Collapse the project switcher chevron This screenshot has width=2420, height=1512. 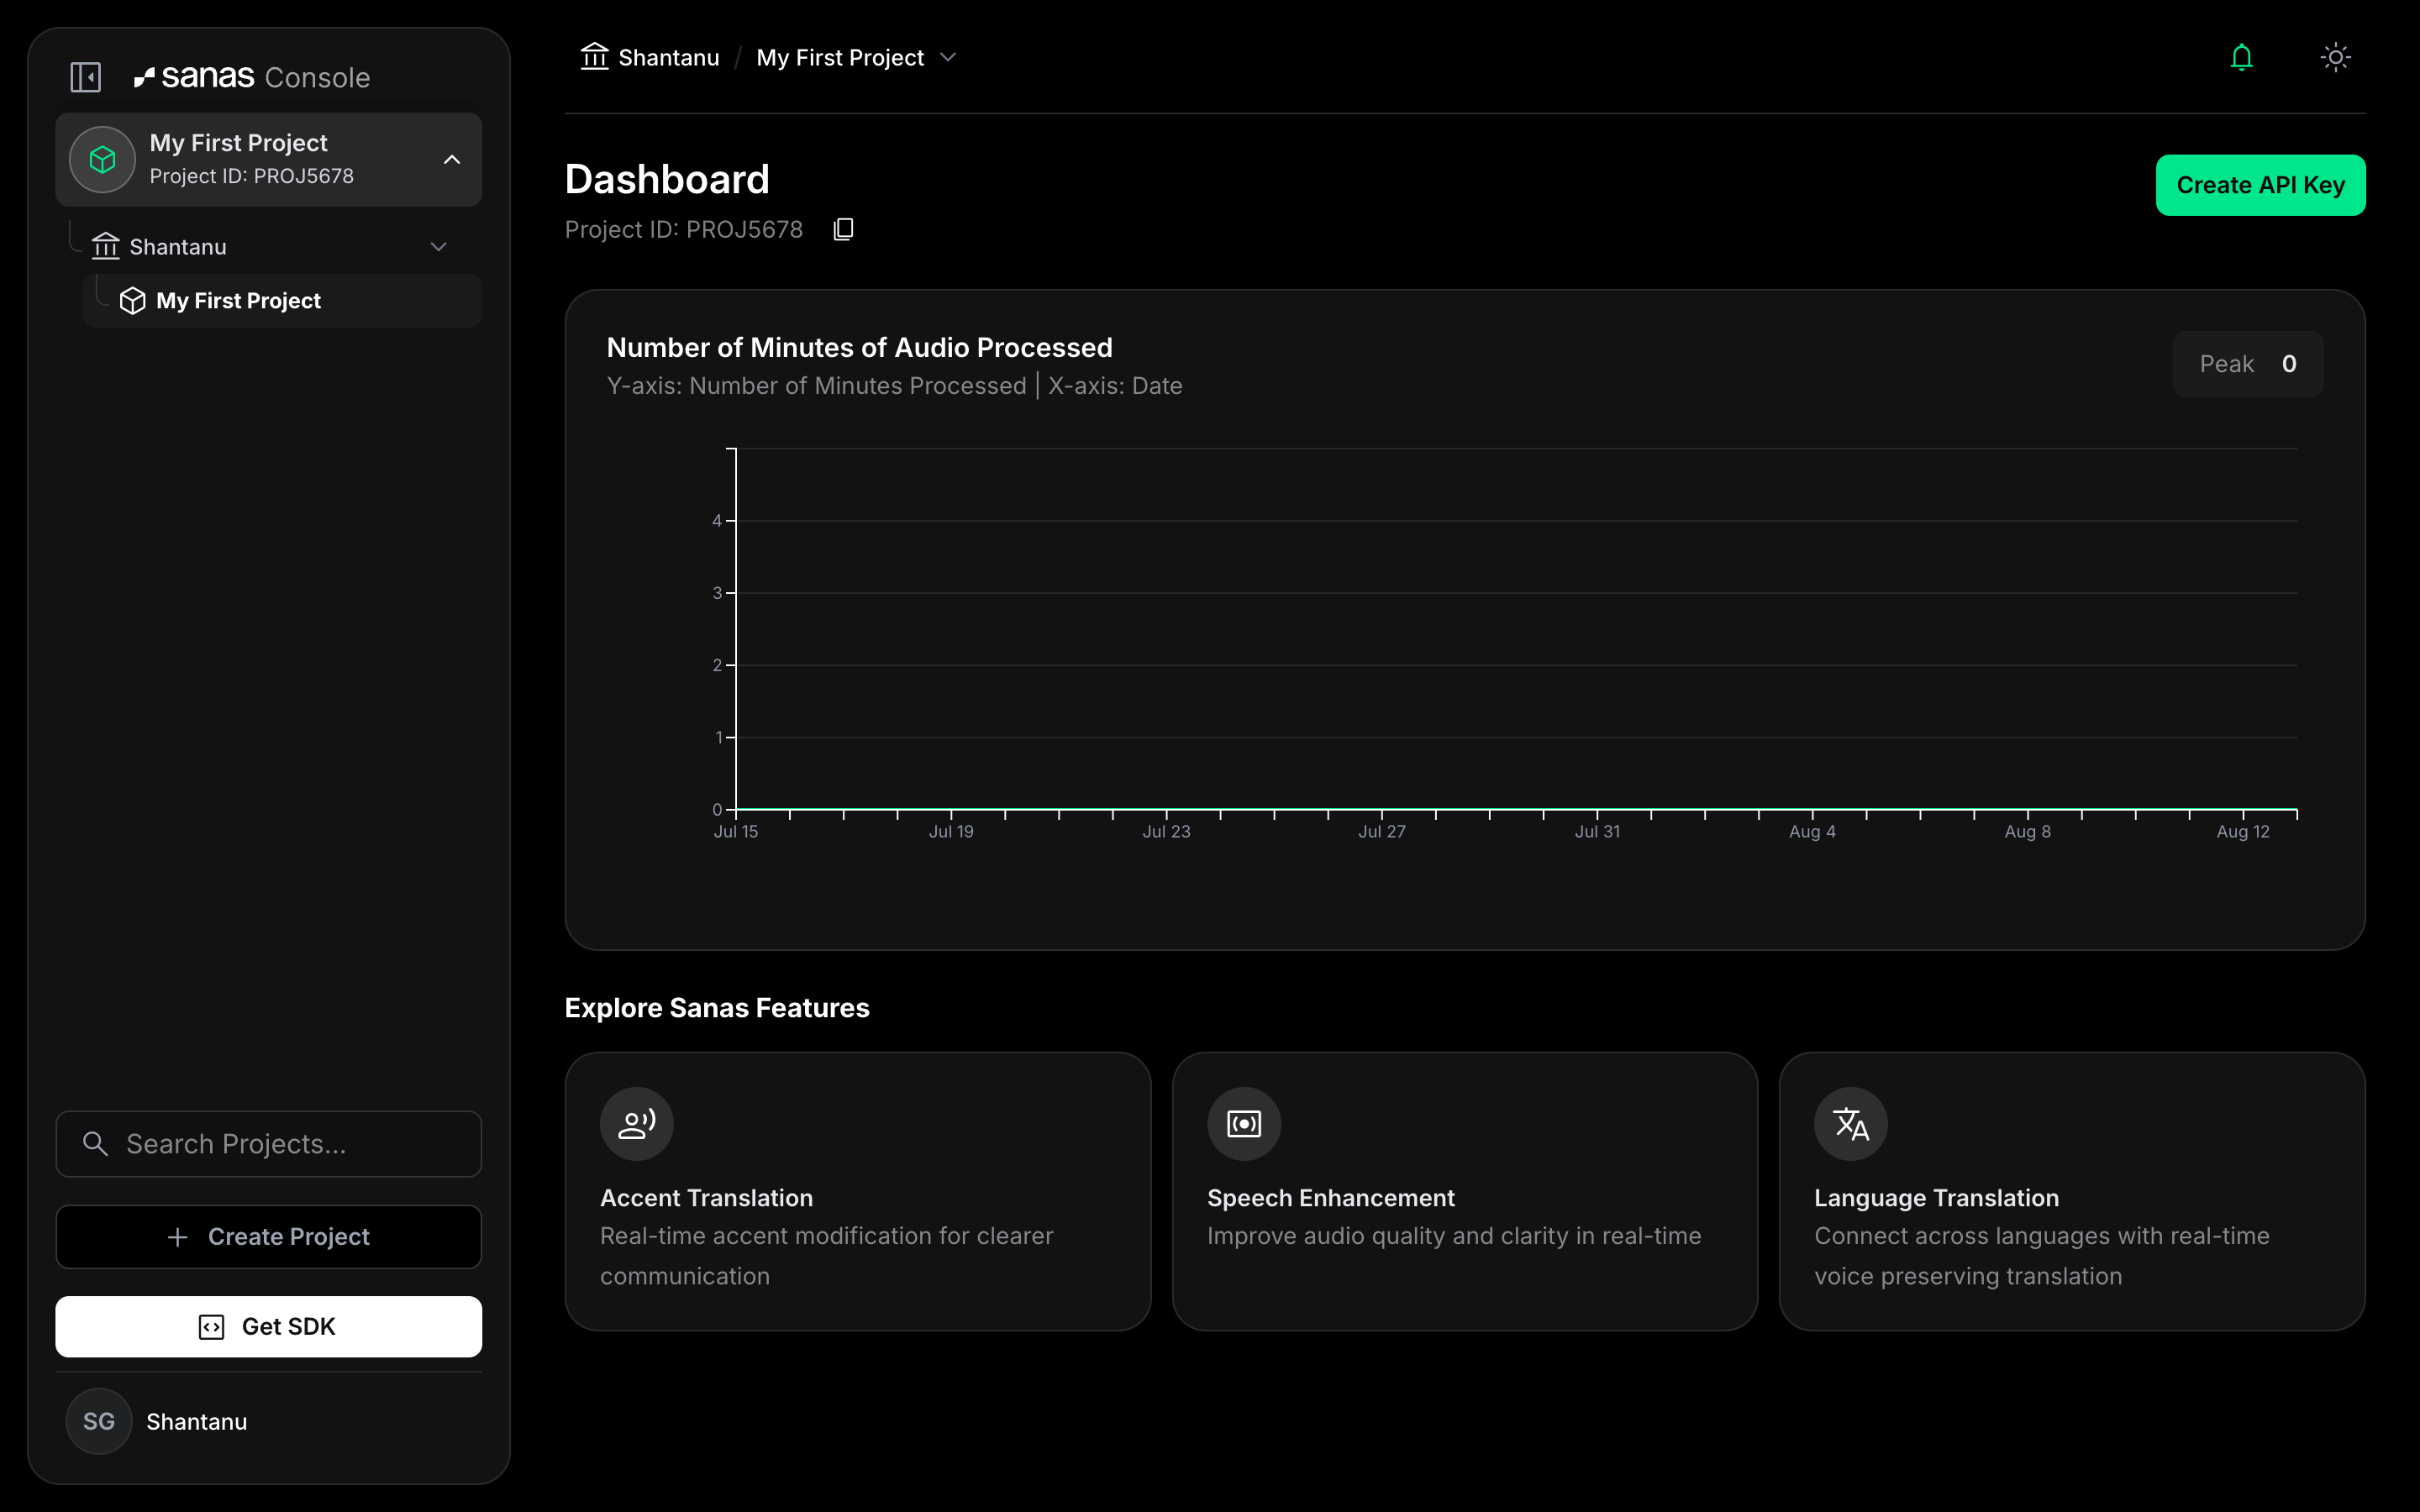coord(452,159)
